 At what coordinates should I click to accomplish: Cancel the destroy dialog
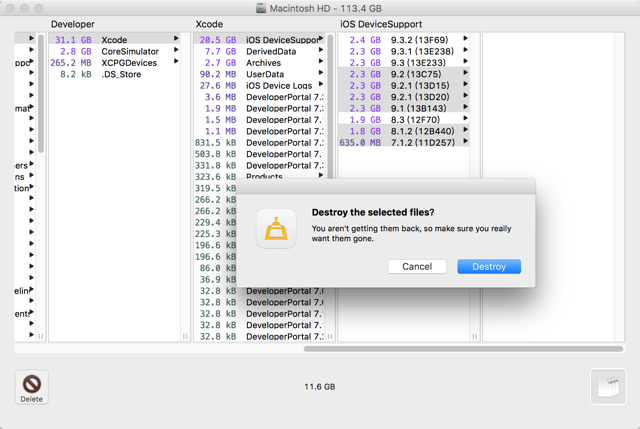coord(417,267)
